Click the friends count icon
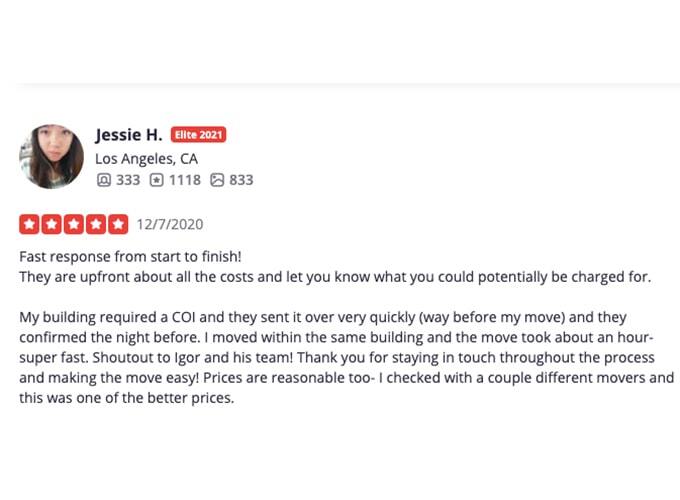680x500 pixels. [x=104, y=180]
